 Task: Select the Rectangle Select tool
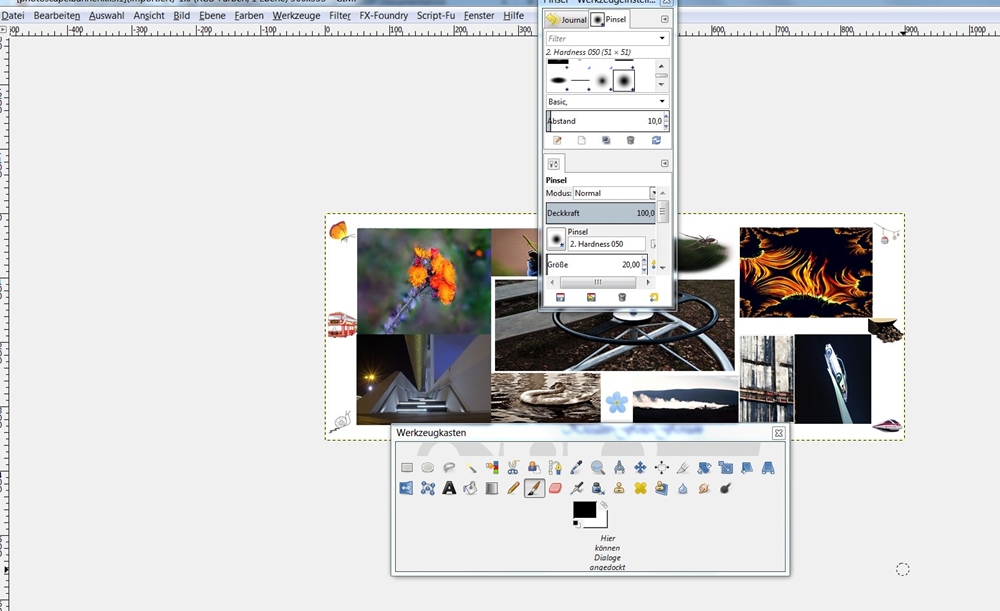pos(407,467)
